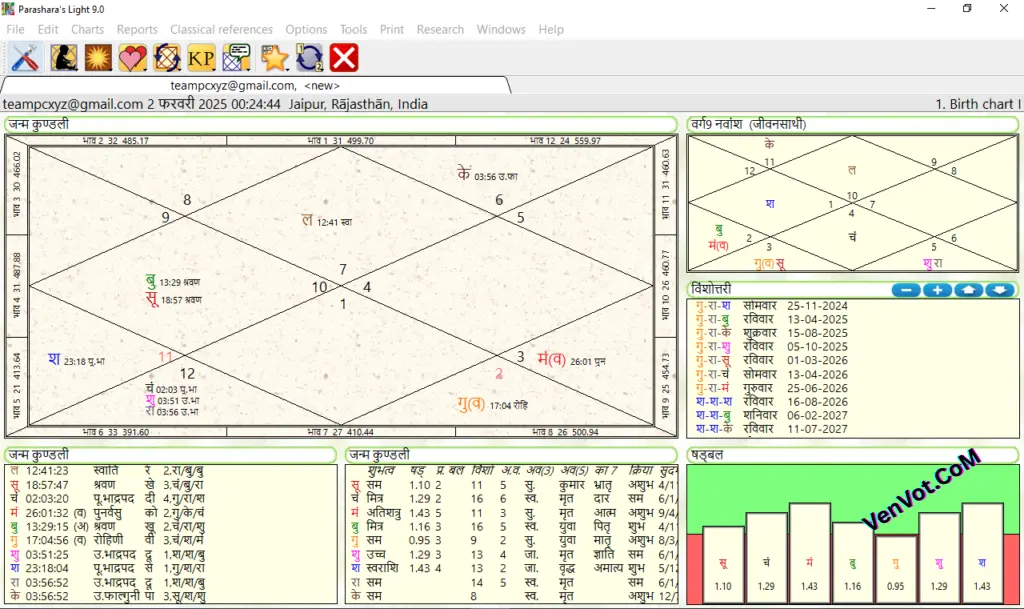
Task: Open the Tools menu
Action: (x=353, y=29)
